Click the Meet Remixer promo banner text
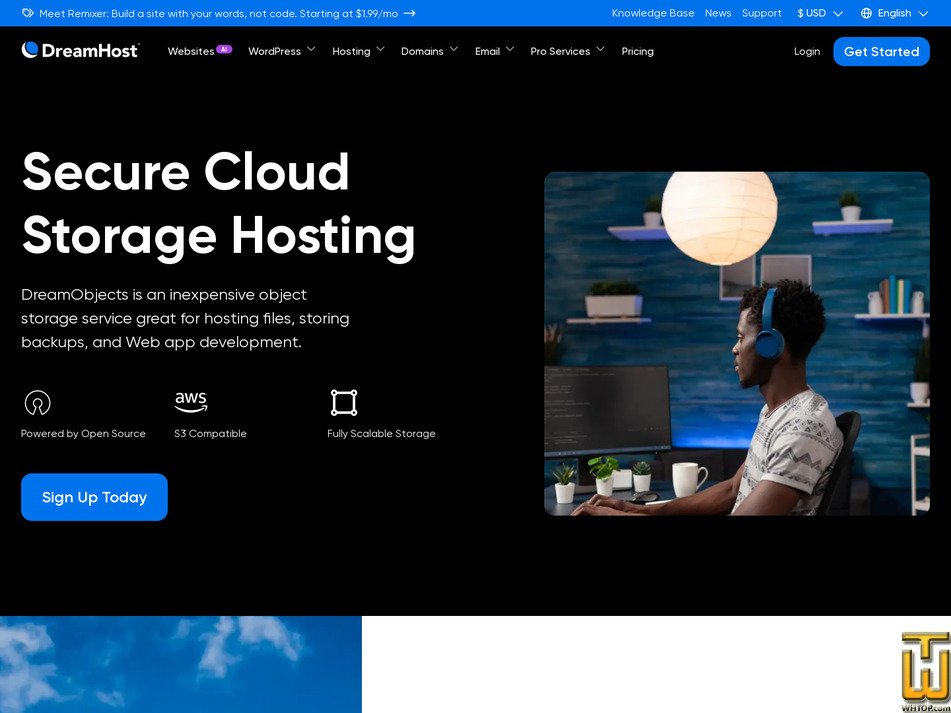The height and width of the screenshot is (713, 951). 218,13
